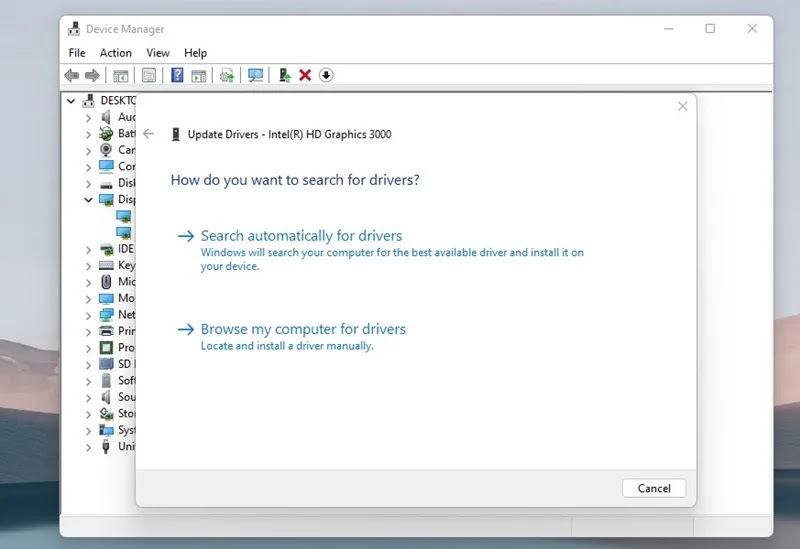Choose Search automatically for drivers
The height and width of the screenshot is (549, 800).
(302, 236)
